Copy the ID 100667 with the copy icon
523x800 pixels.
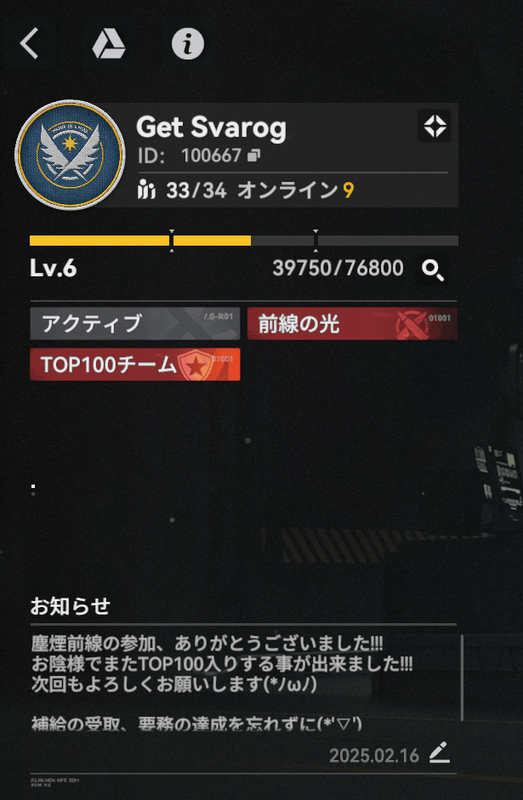(254, 156)
